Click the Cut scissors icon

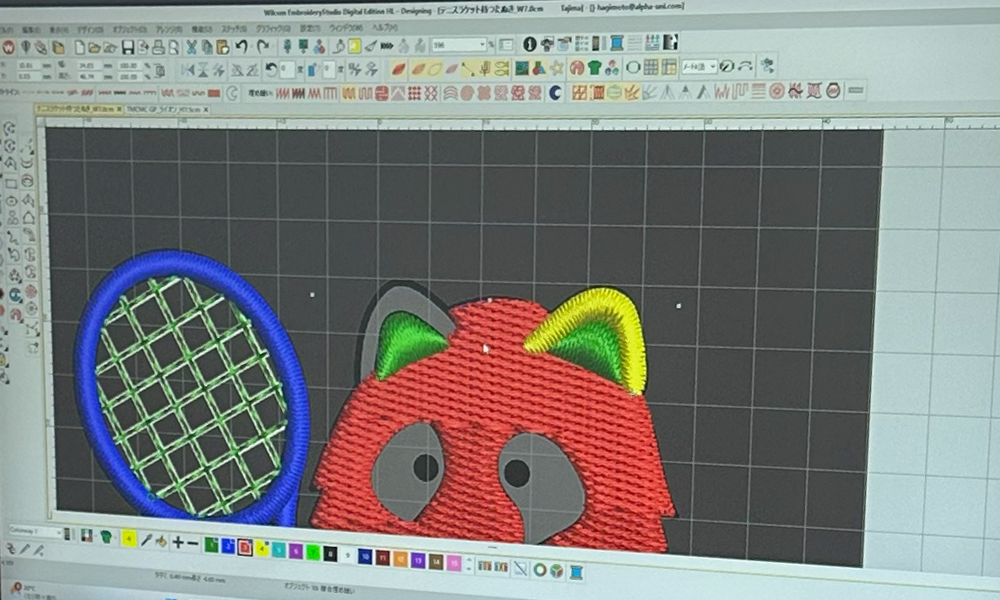click(191, 47)
